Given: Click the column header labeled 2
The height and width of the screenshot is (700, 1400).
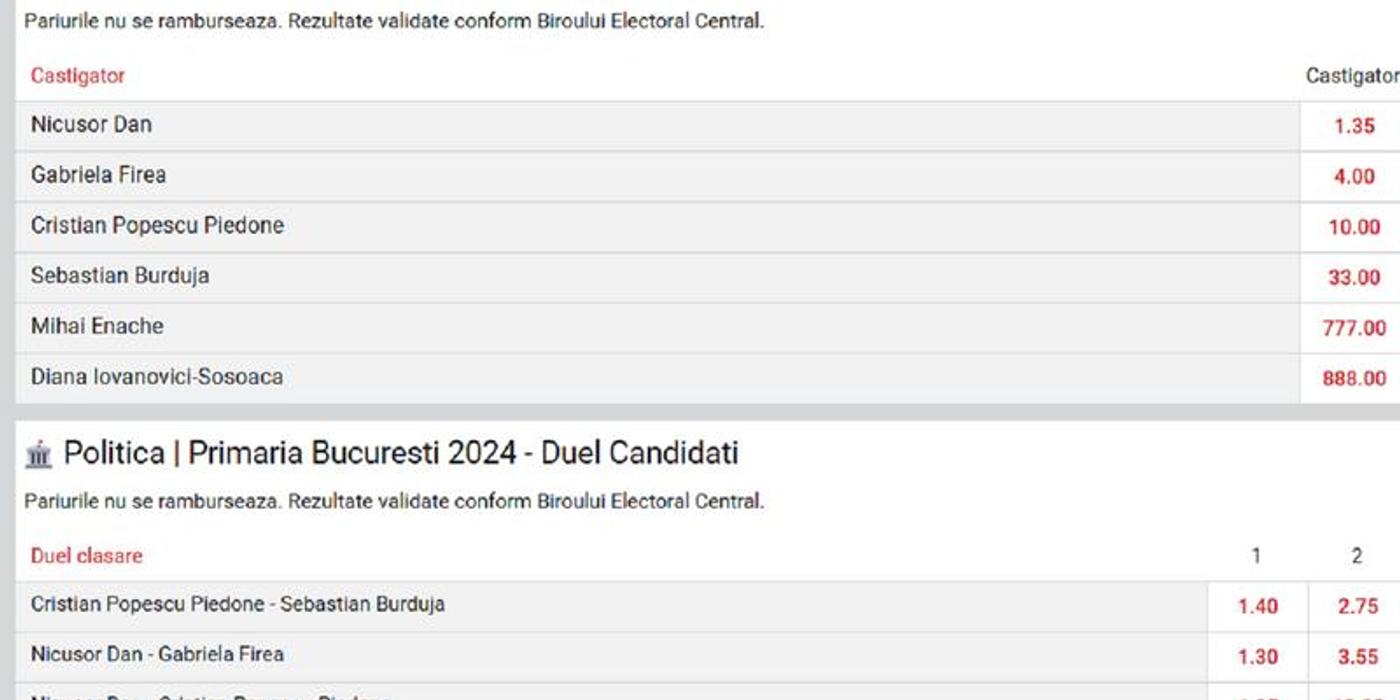Looking at the screenshot, I should pos(1356,556).
